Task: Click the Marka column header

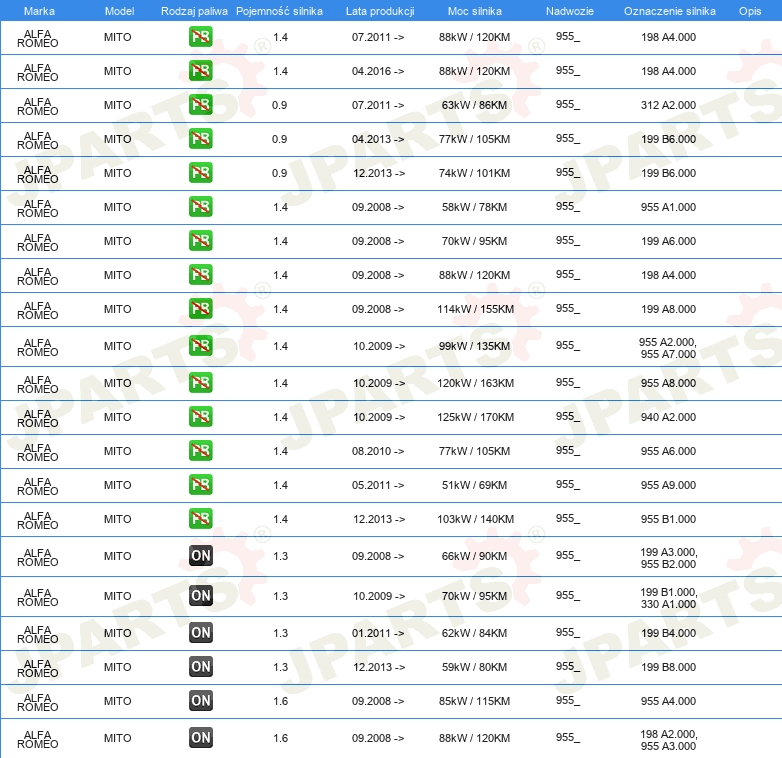Action: (x=39, y=11)
